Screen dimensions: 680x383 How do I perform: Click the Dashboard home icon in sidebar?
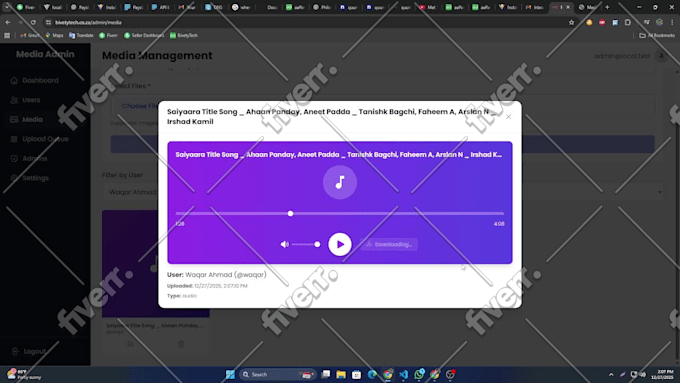(x=14, y=81)
